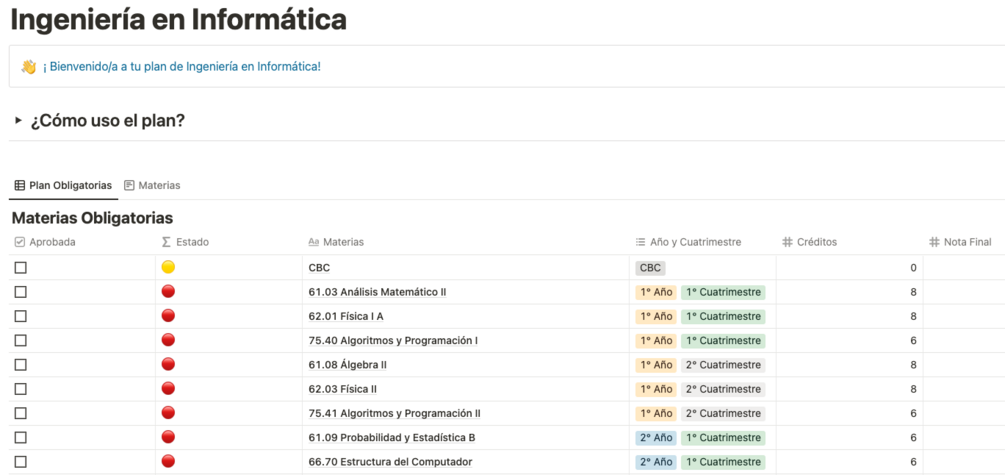
Task: Open the 75.40 Algoritmos y Programación I page
Action: (393, 341)
